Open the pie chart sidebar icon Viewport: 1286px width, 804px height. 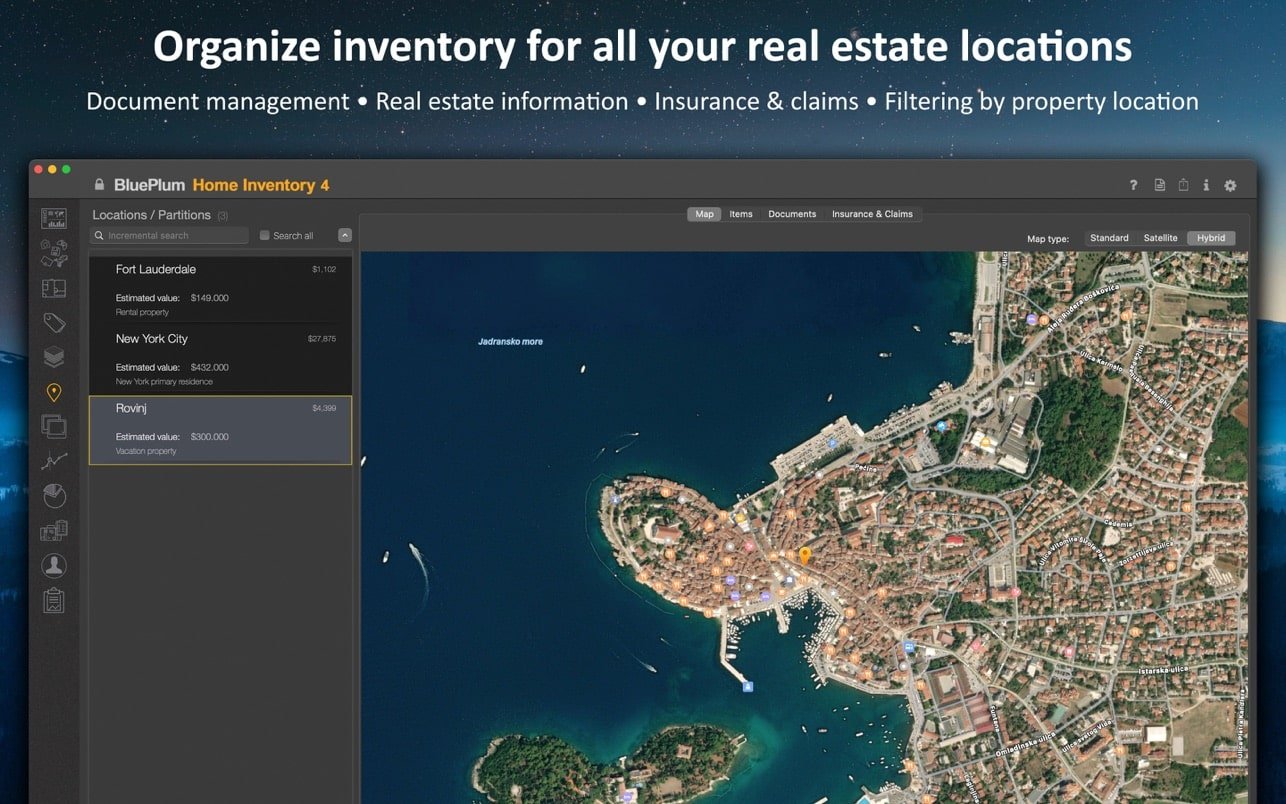[54, 495]
